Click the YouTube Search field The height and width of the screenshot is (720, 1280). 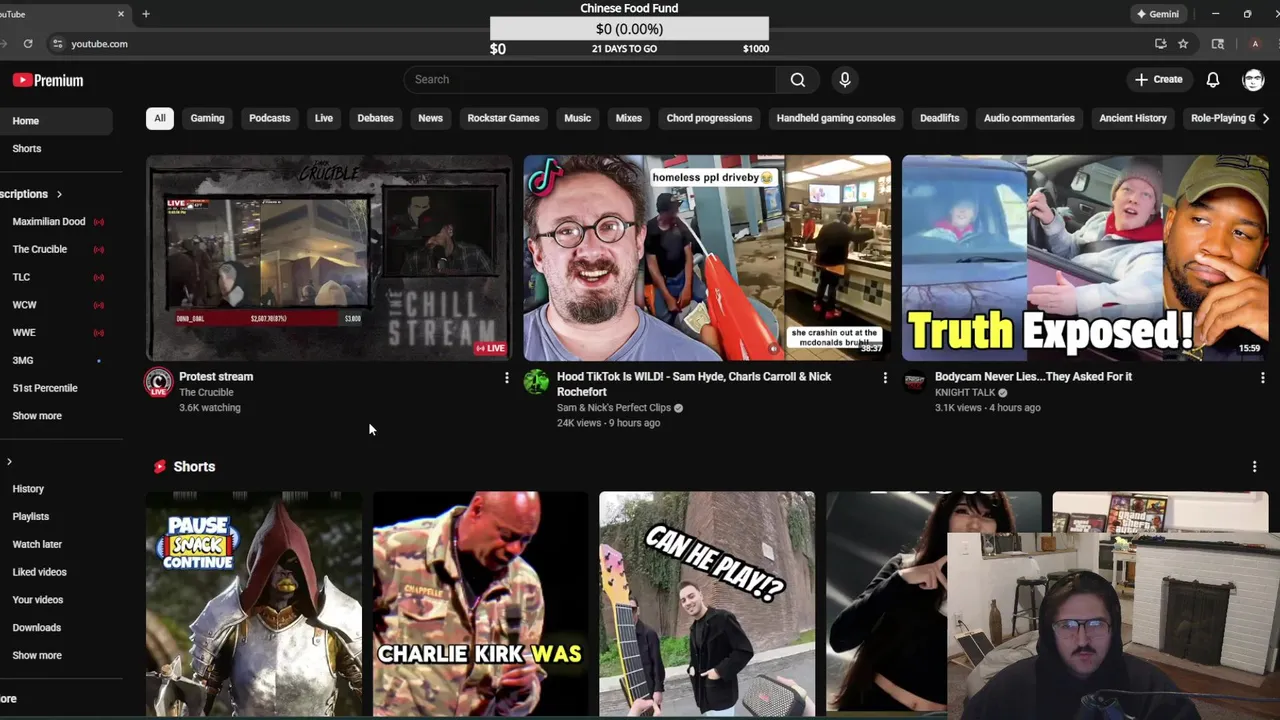[x=590, y=80]
